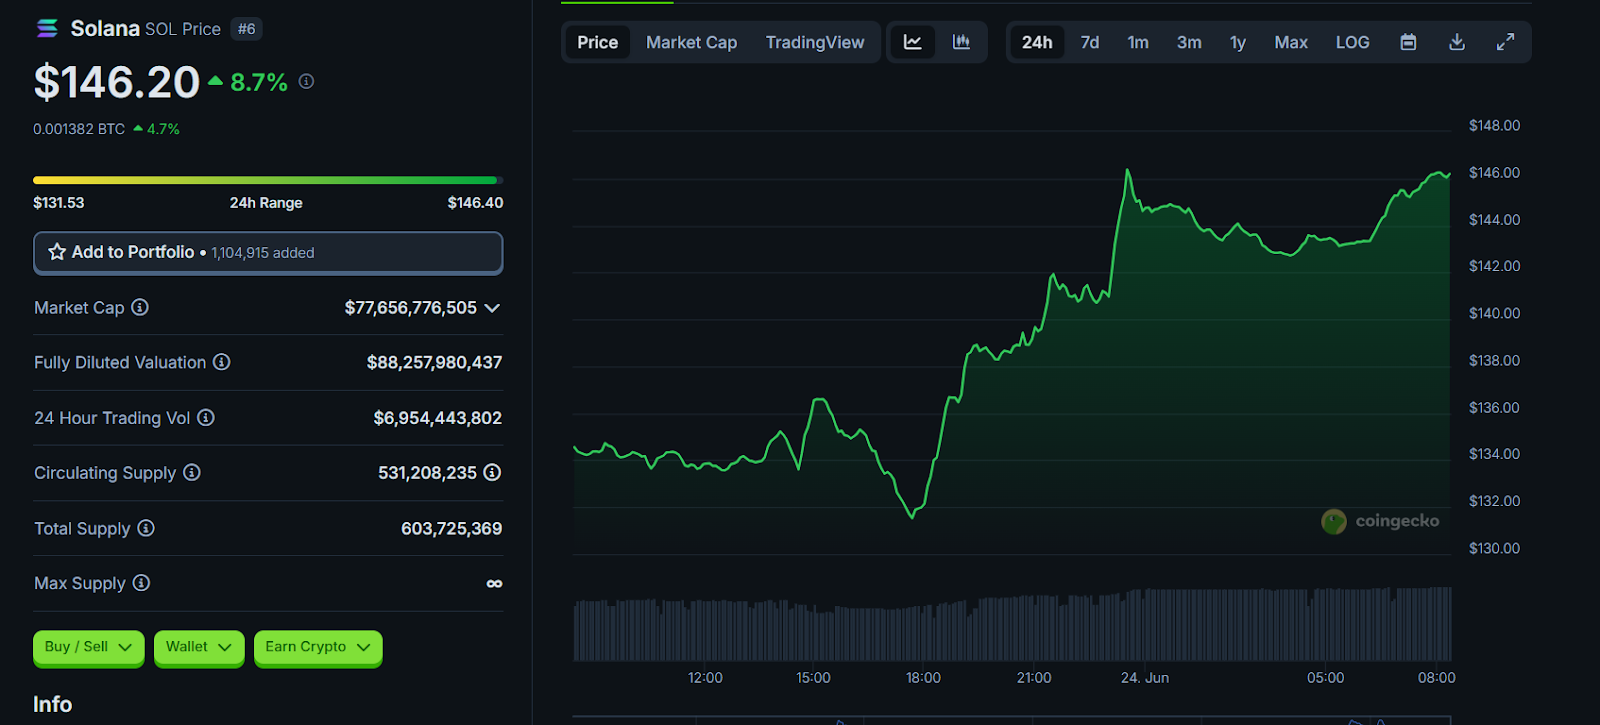1600x725 pixels.
Task: Switch to the candlestick chart icon
Action: [x=961, y=42]
